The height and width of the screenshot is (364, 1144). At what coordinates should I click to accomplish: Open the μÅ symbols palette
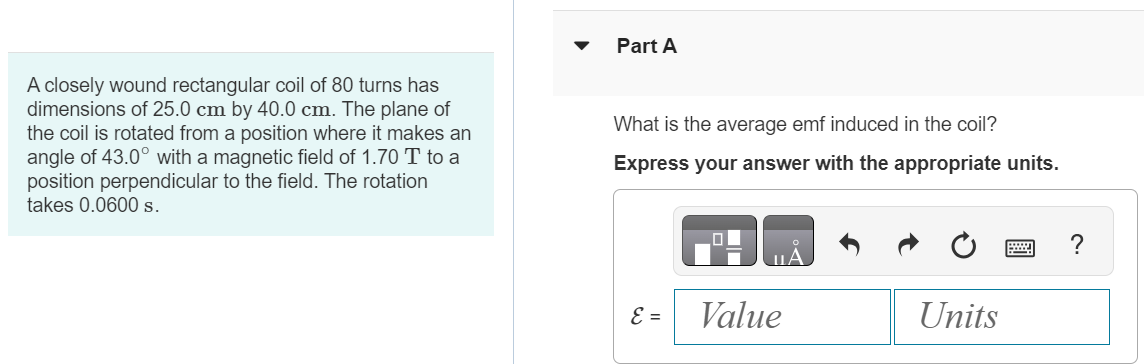788,241
